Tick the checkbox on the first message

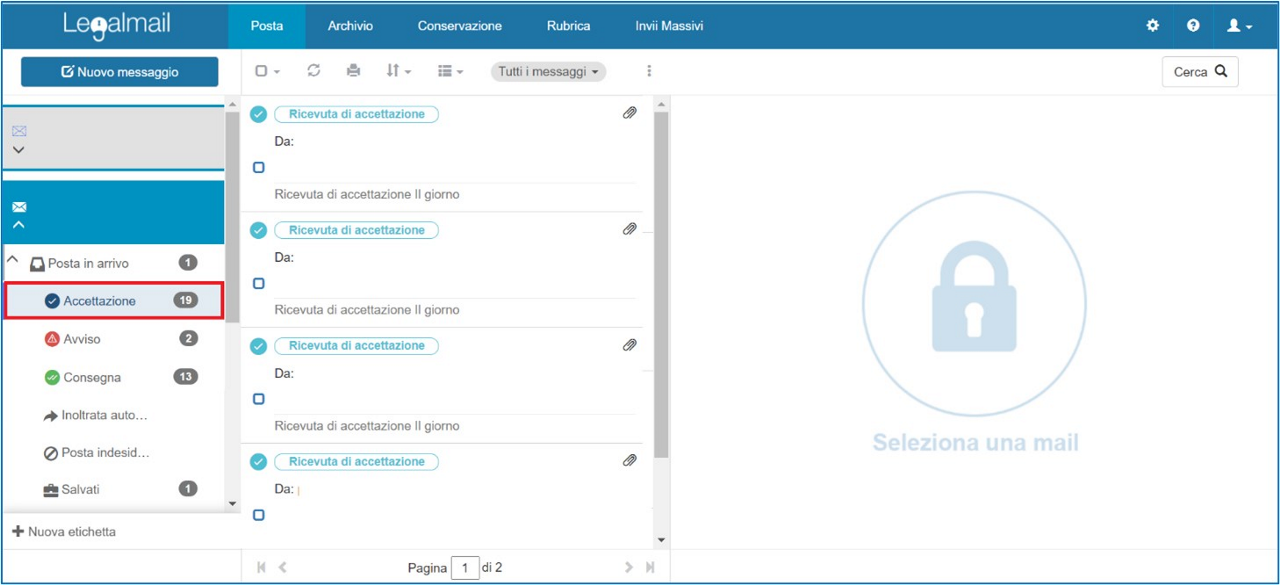tap(259, 168)
